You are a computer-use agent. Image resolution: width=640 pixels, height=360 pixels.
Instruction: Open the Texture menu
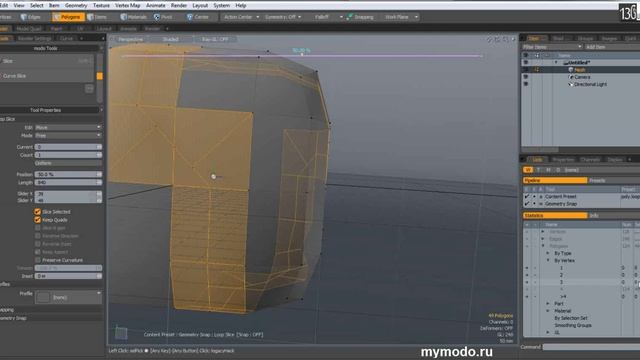tap(101, 5)
